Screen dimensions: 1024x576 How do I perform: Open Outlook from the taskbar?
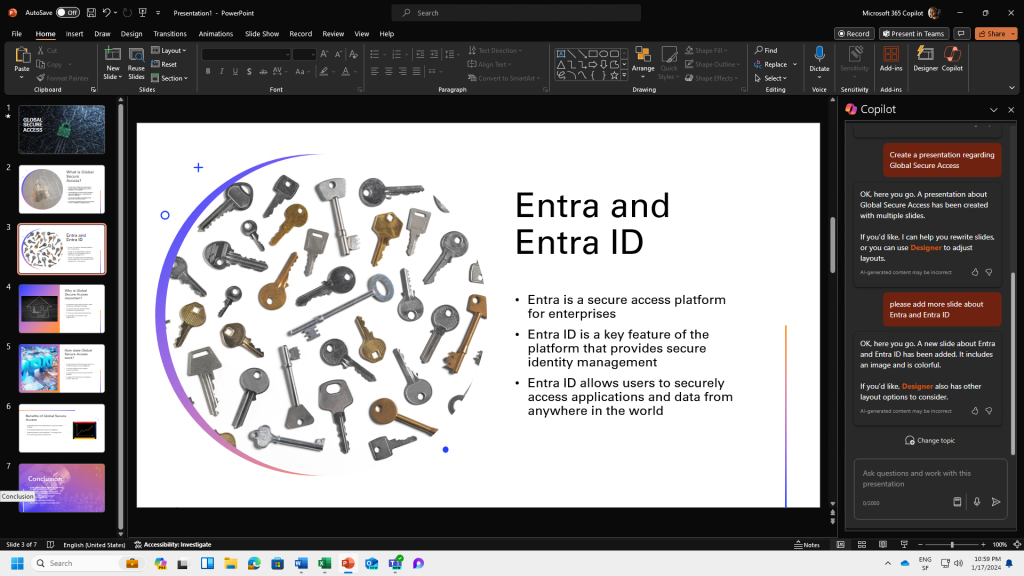tap(372, 563)
